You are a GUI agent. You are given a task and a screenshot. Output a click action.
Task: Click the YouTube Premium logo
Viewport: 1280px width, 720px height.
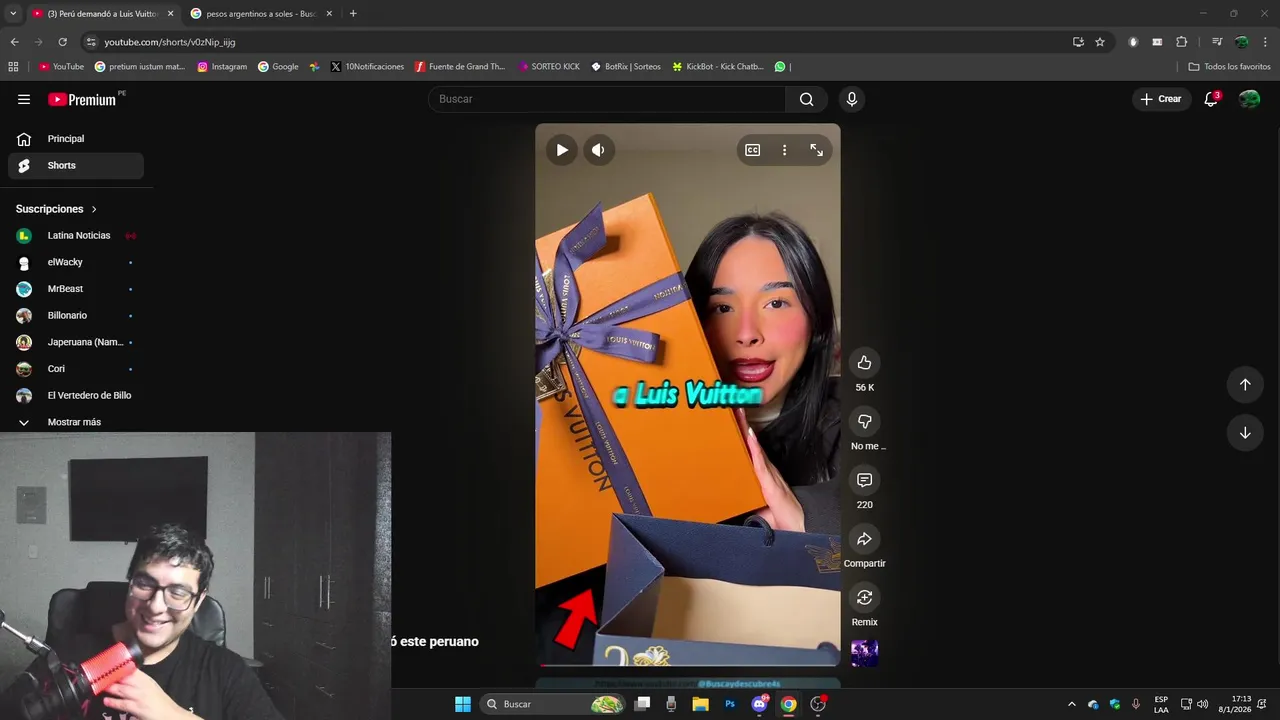[82, 99]
